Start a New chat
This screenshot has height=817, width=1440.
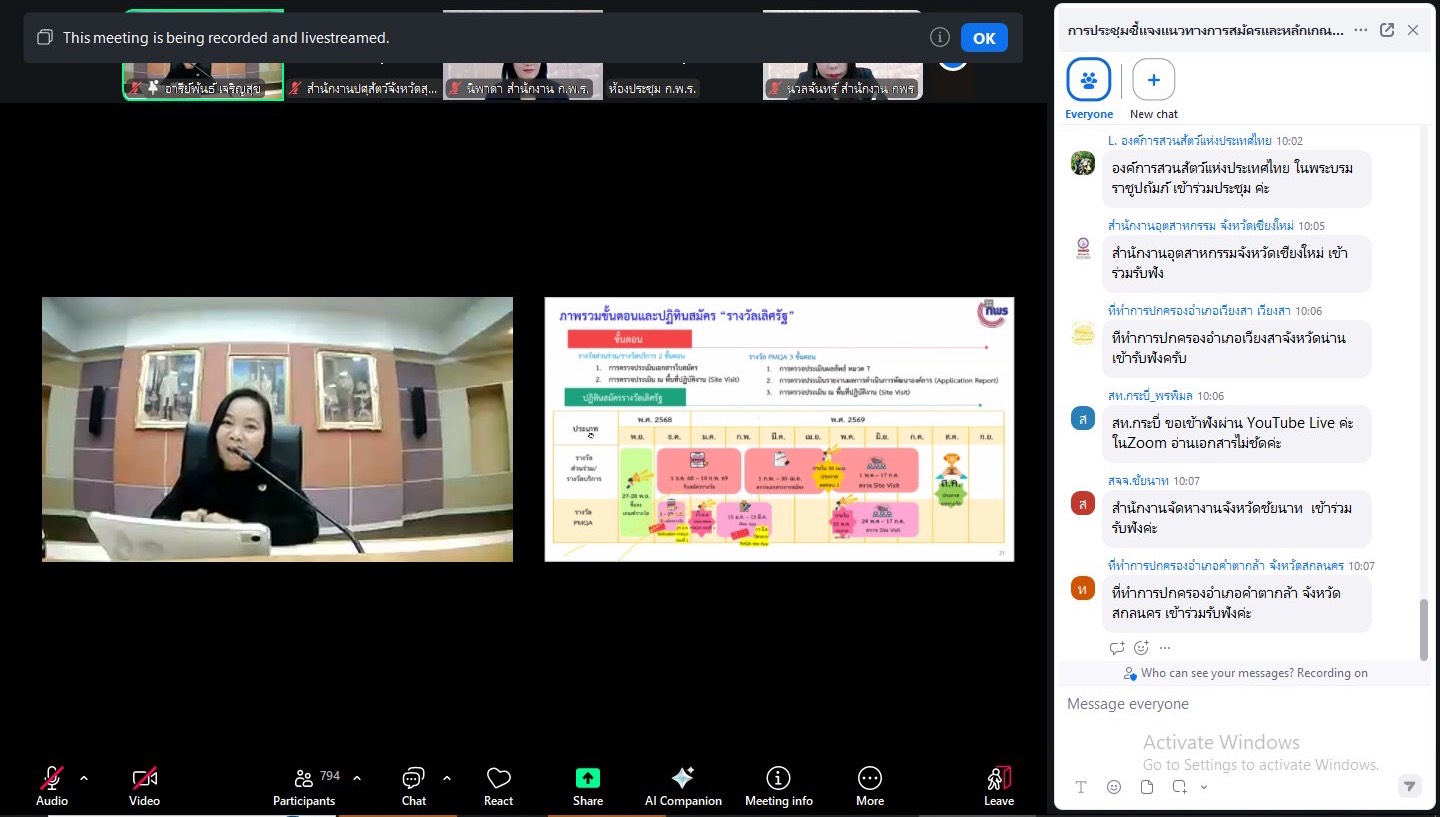(x=1153, y=80)
